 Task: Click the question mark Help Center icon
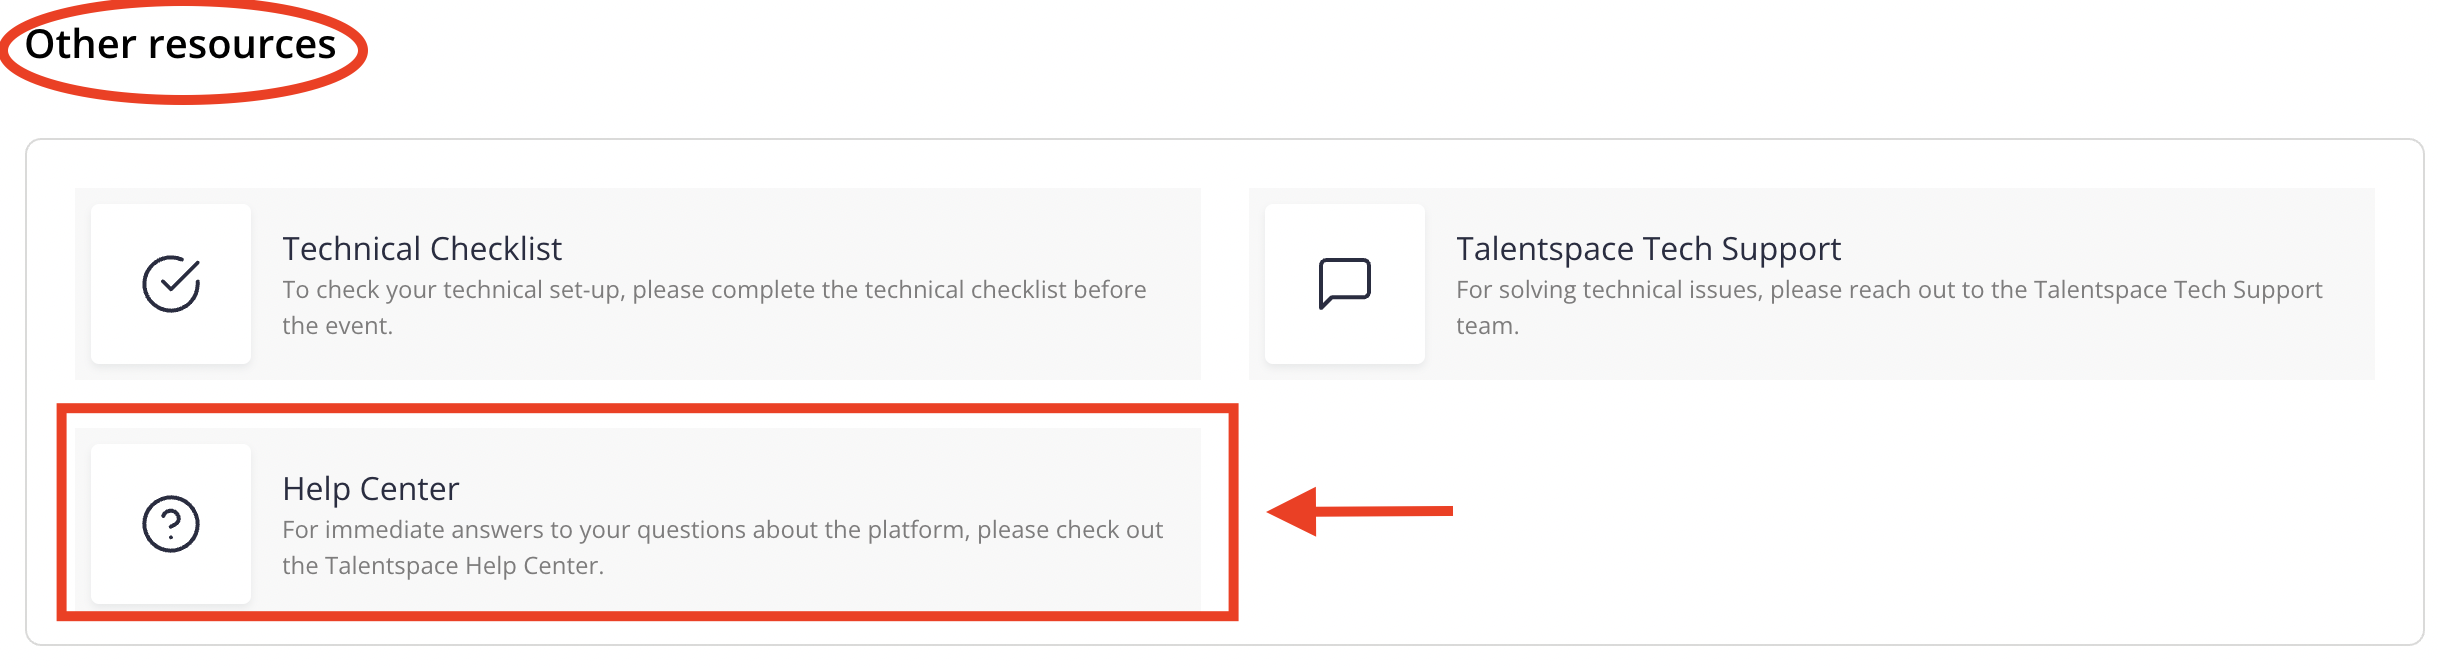[171, 524]
